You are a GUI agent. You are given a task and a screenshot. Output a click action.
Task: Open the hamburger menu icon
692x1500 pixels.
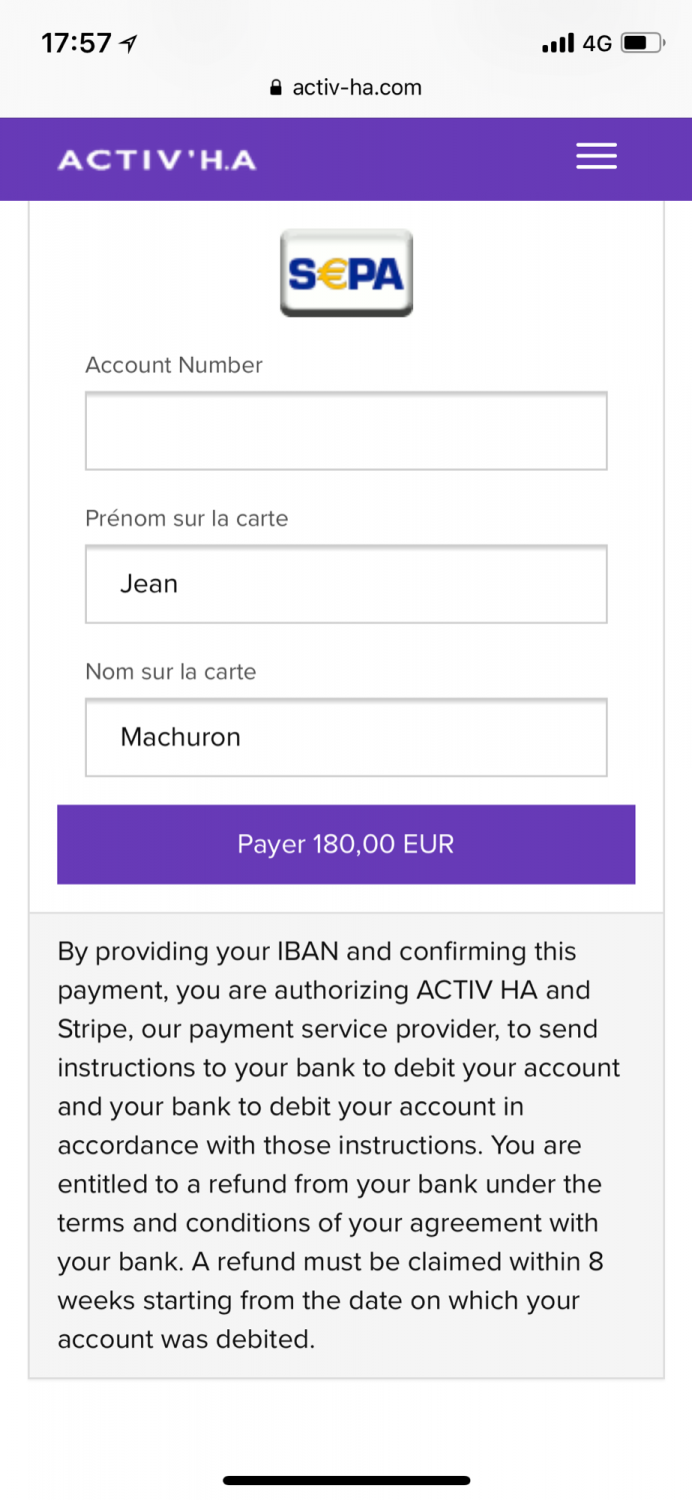click(x=596, y=157)
